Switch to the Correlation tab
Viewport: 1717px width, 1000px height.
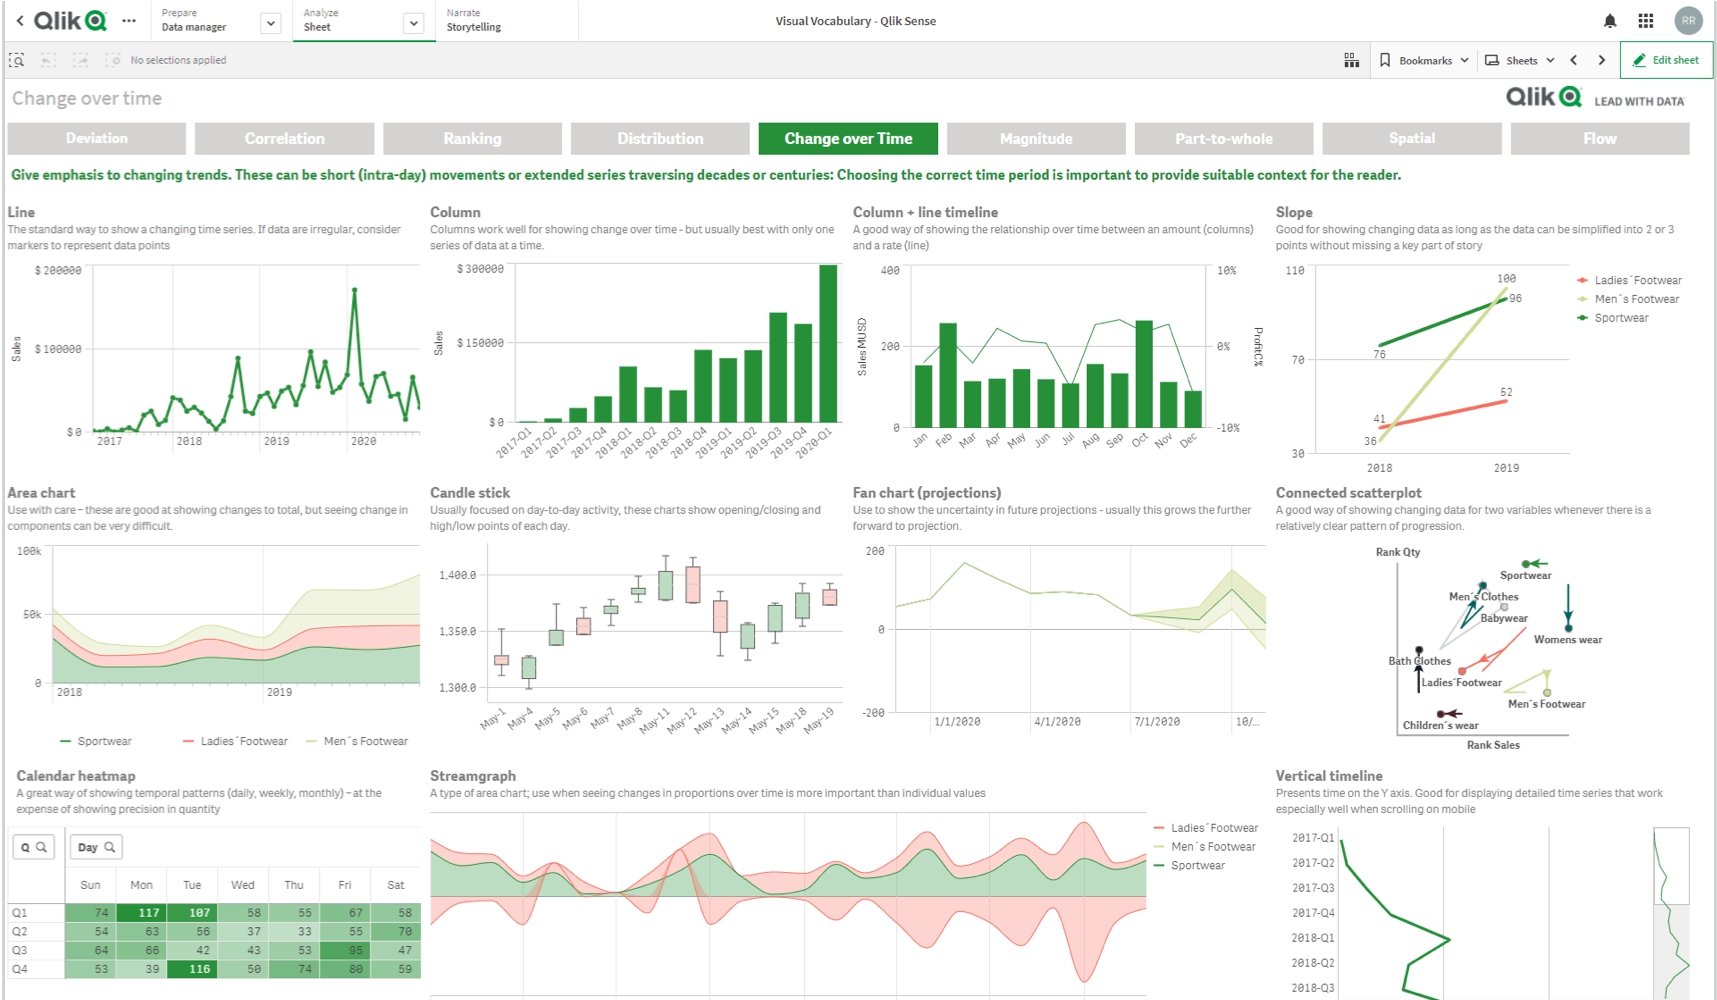click(285, 139)
